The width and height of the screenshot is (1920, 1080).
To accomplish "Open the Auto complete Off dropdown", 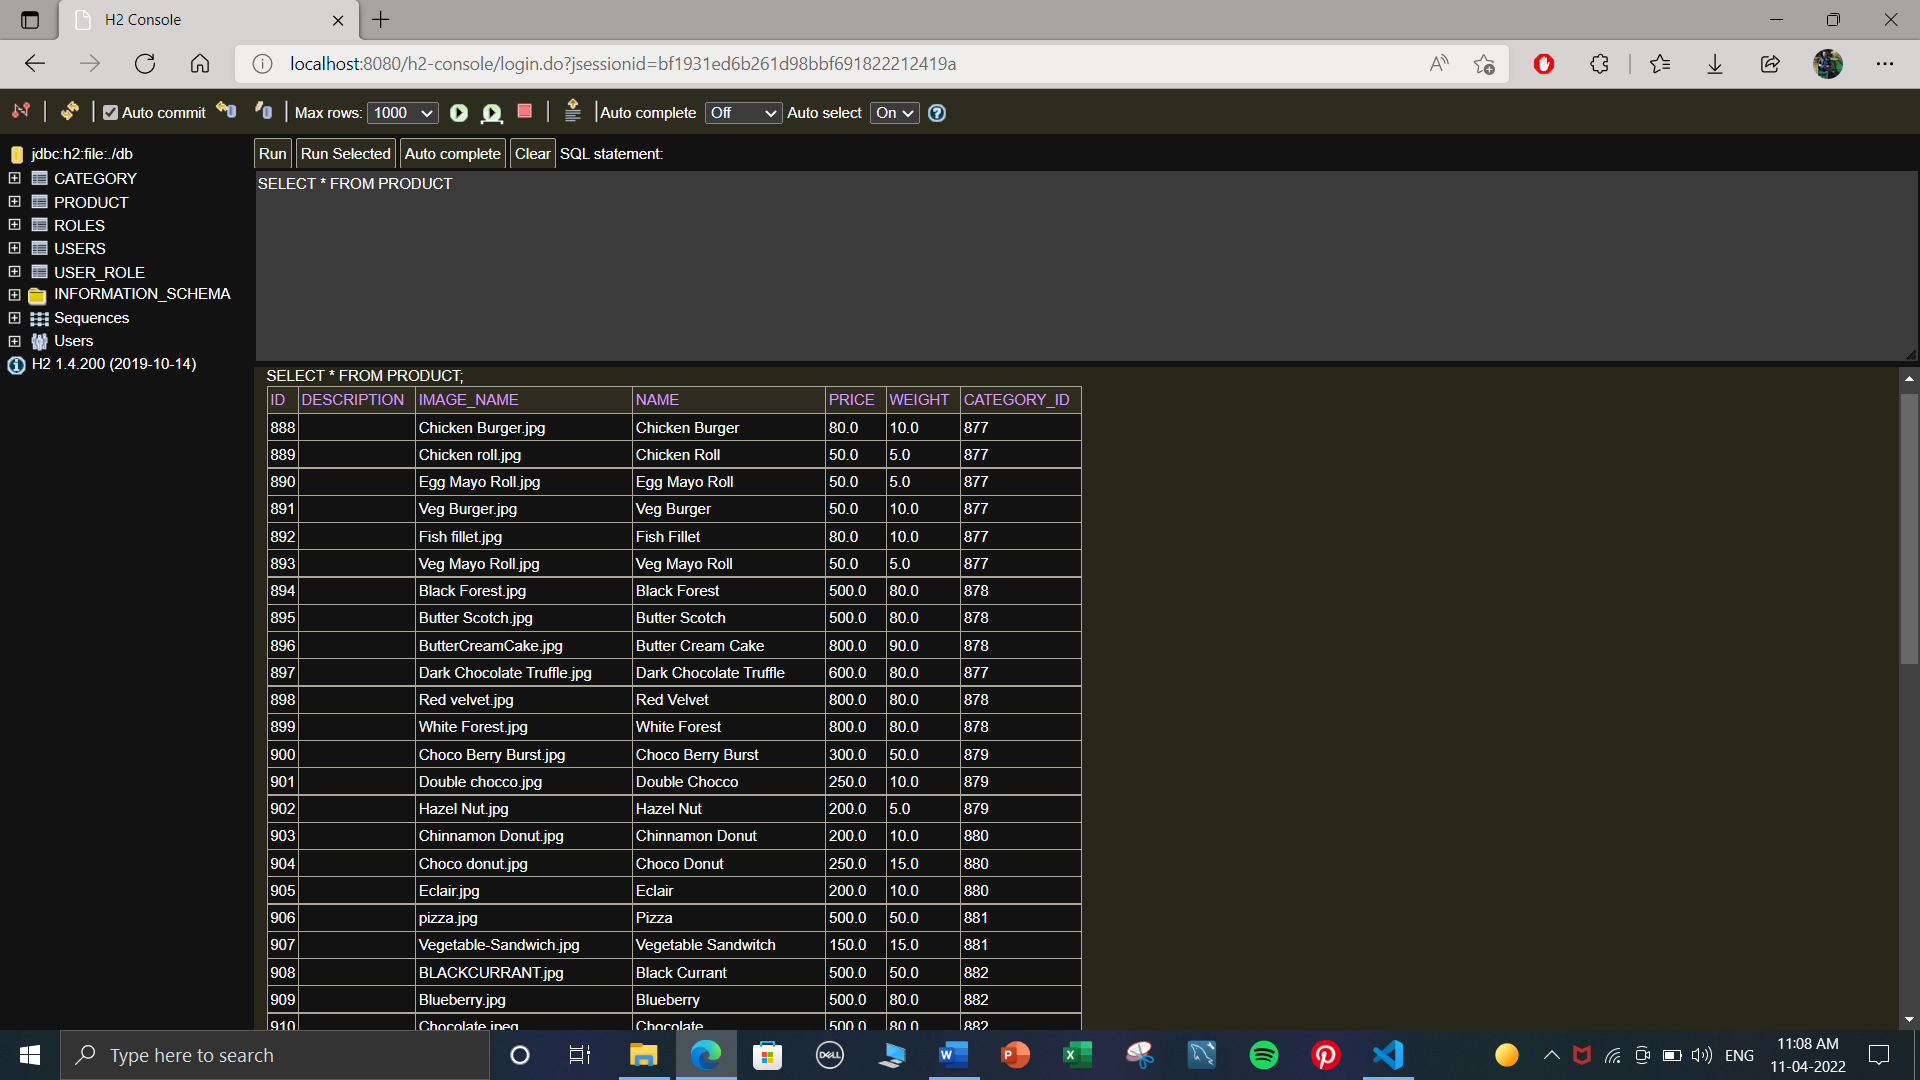I will coord(743,113).
